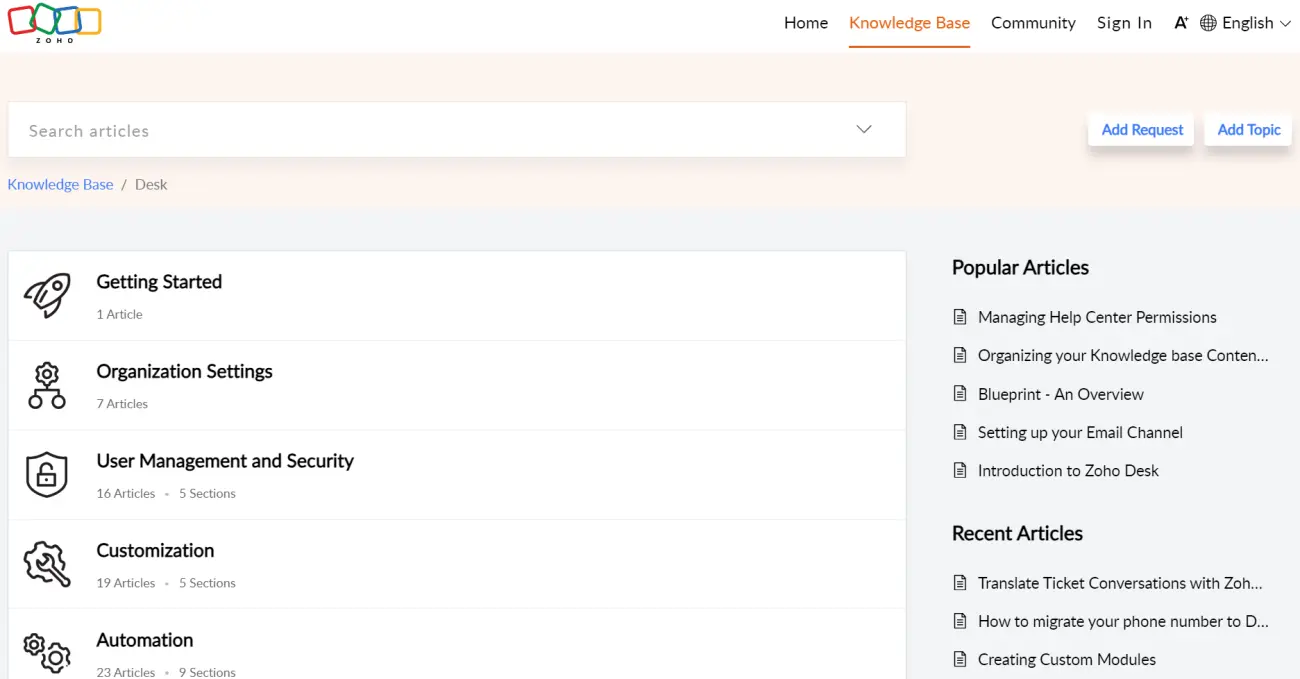Viewport: 1300px width, 679px height.
Task: Open Managing Help Center Permissions article
Action: pos(1097,317)
